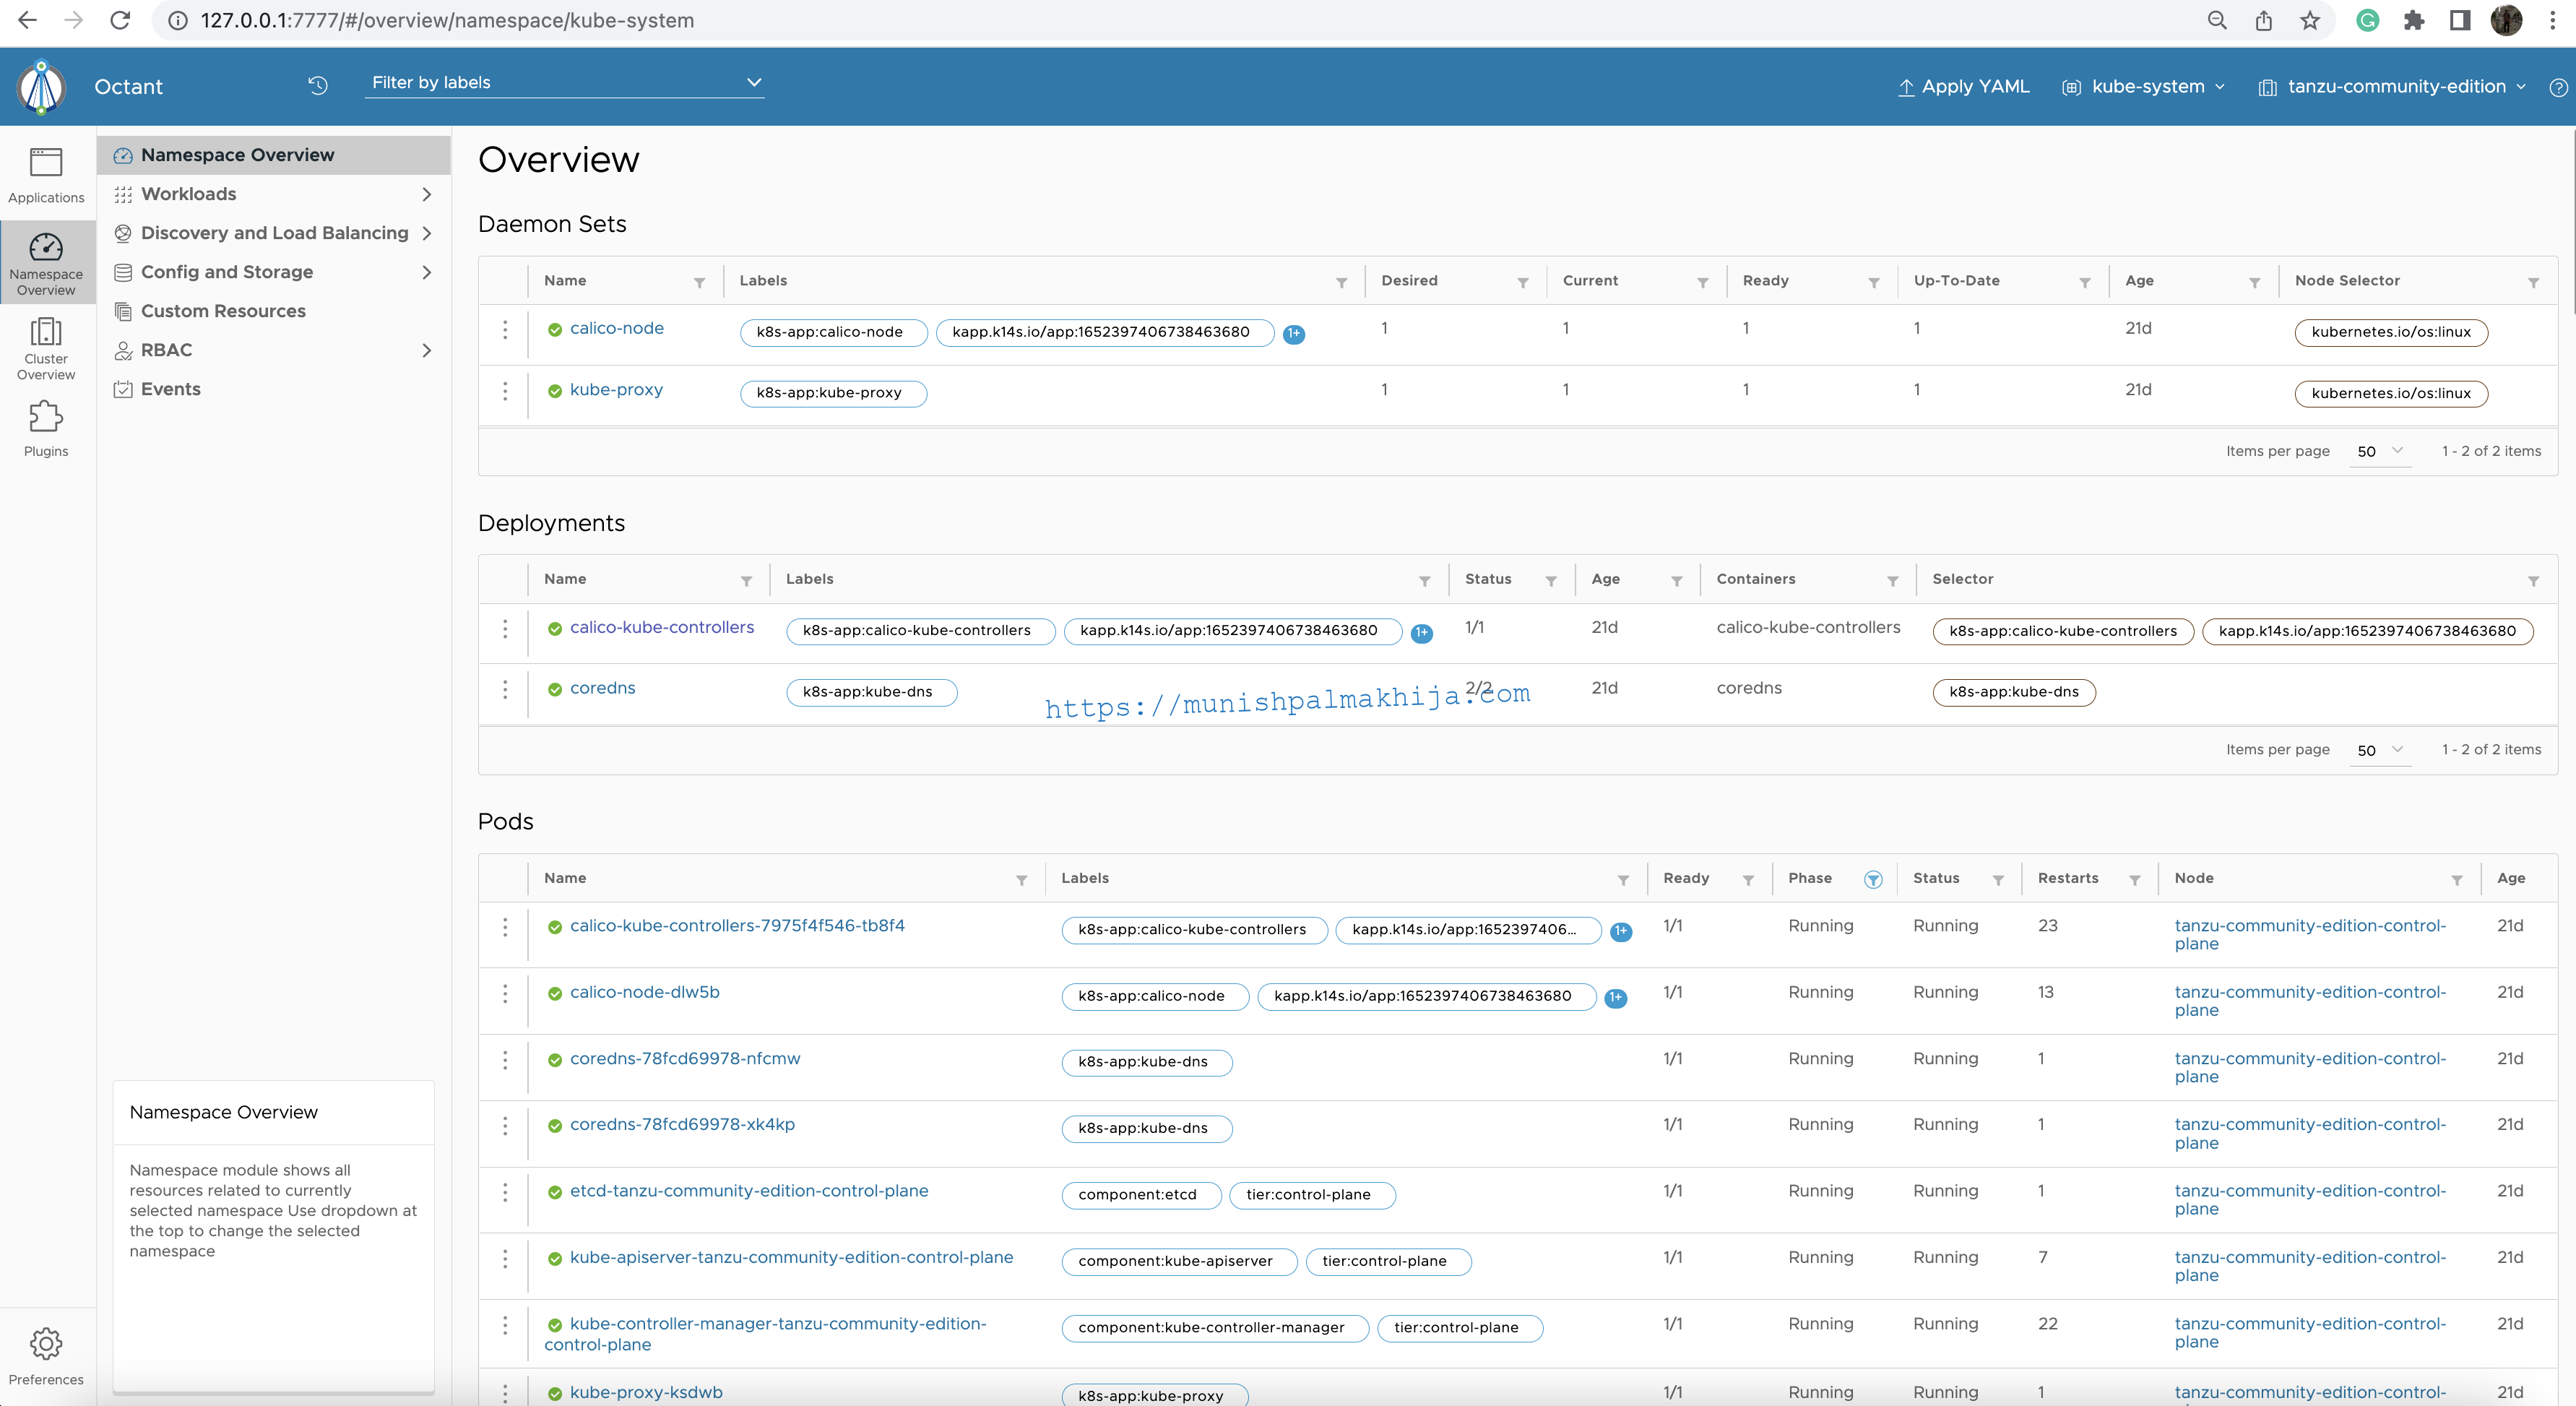2576x1406 pixels.
Task: Open tanzu-community-edition context selector
Action: [x=2392, y=86]
